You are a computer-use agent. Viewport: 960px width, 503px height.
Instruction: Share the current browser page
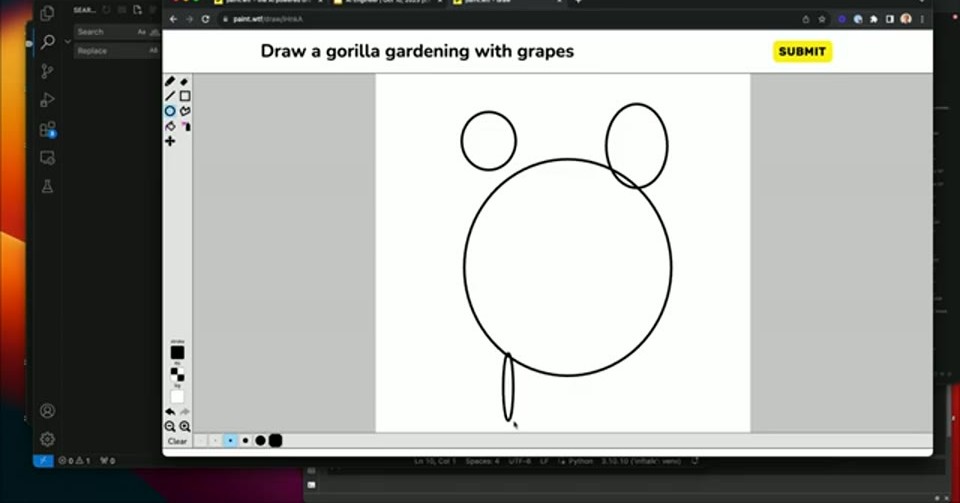806,19
